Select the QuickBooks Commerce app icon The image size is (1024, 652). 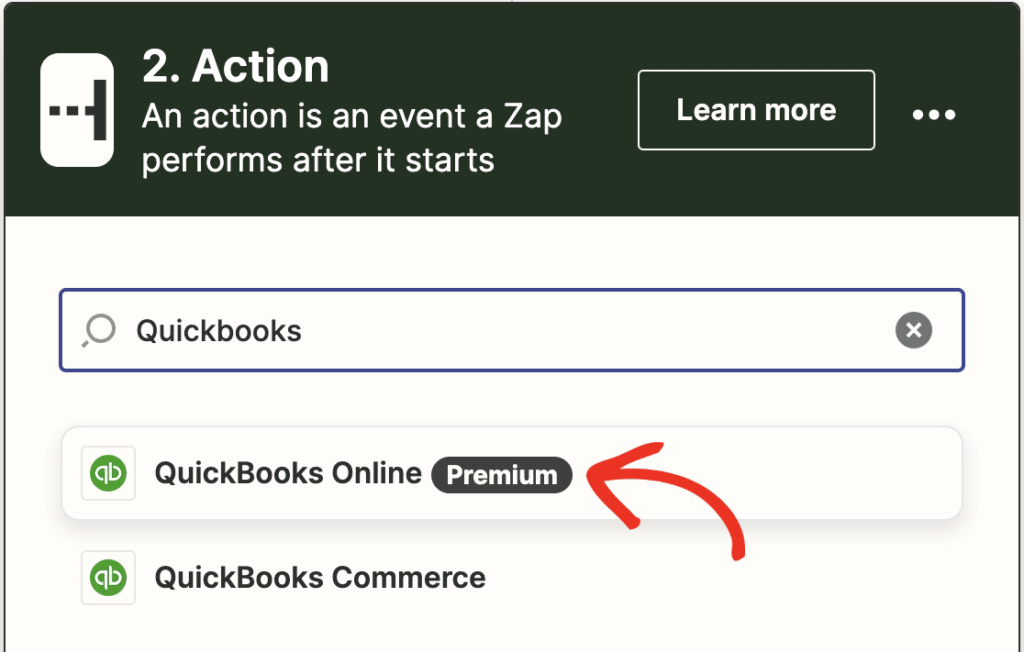click(x=107, y=577)
